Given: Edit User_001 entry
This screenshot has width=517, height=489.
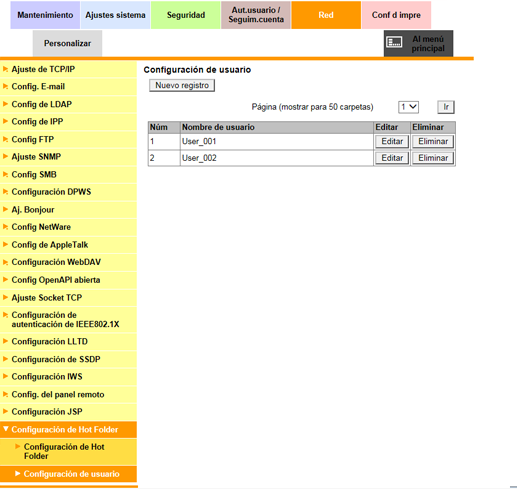Looking at the screenshot, I should point(392,142).
